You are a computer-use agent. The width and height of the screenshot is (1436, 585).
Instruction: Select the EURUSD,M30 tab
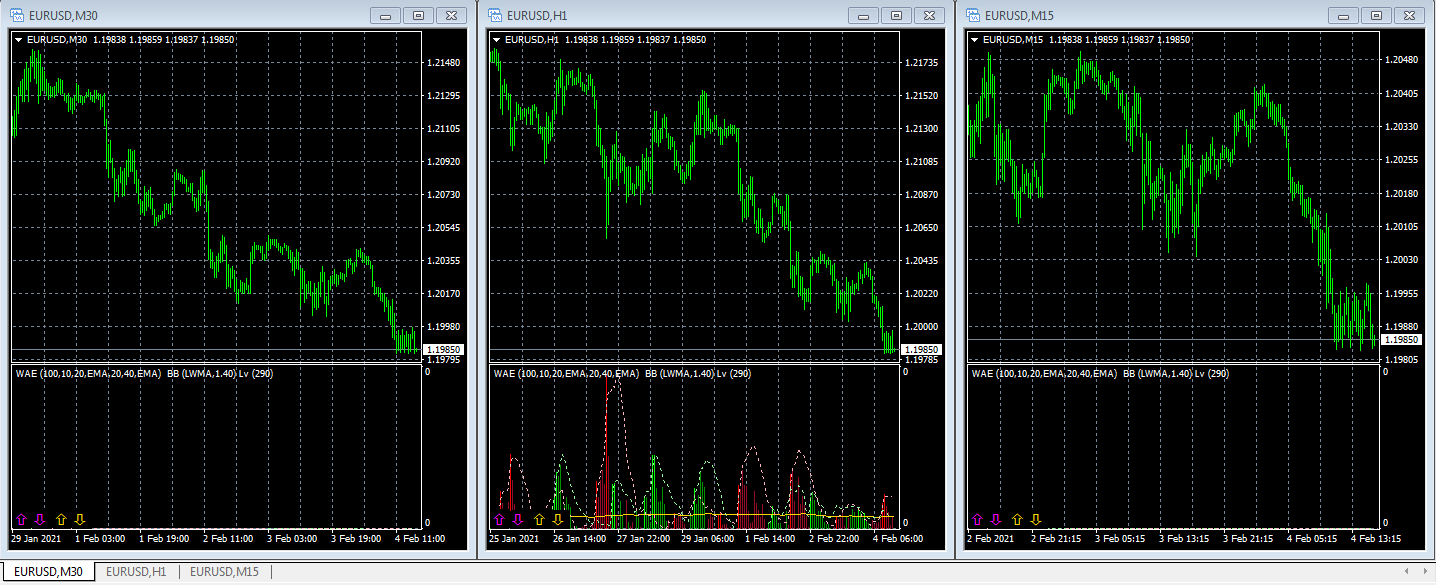[48, 572]
